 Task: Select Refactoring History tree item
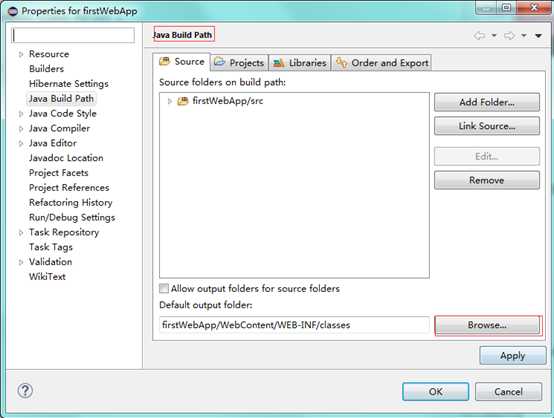pyautogui.click(x=71, y=202)
